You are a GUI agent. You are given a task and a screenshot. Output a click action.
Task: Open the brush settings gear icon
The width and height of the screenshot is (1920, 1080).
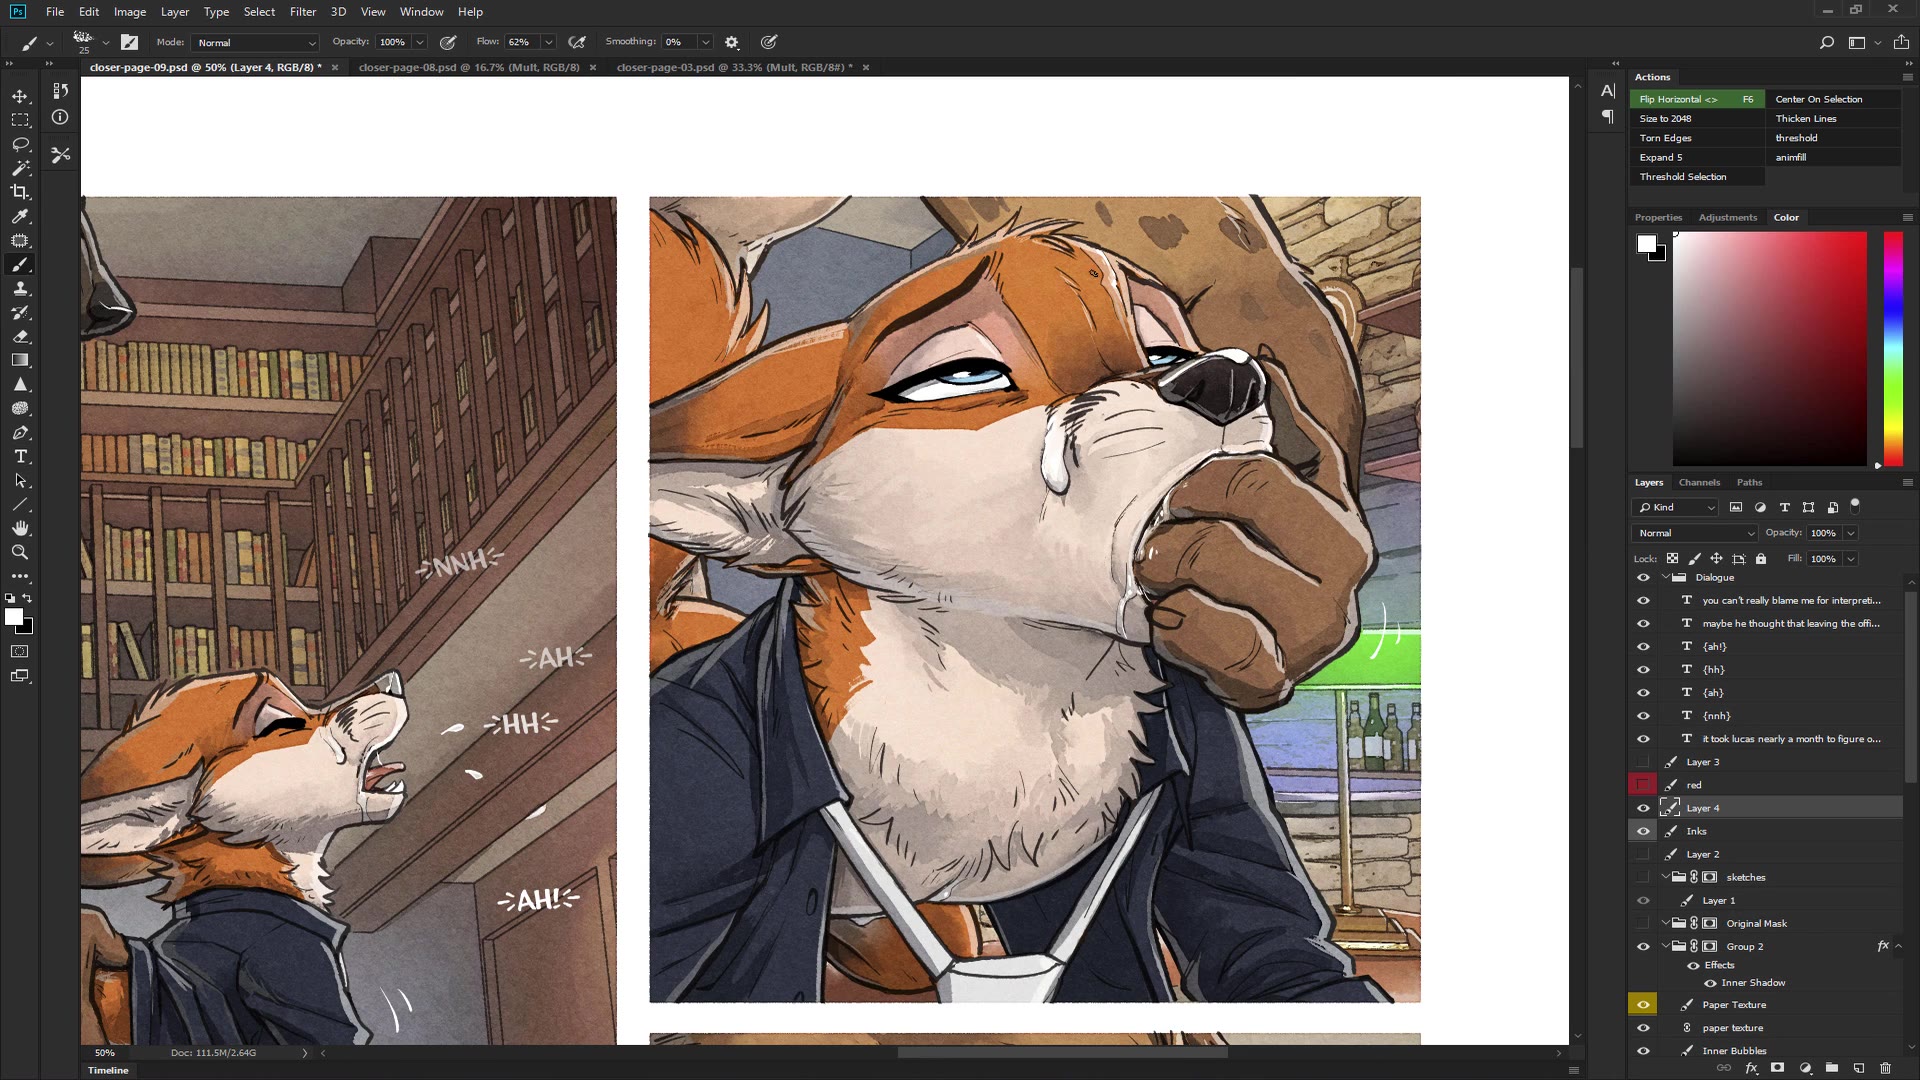pyautogui.click(x=732, y=42)
